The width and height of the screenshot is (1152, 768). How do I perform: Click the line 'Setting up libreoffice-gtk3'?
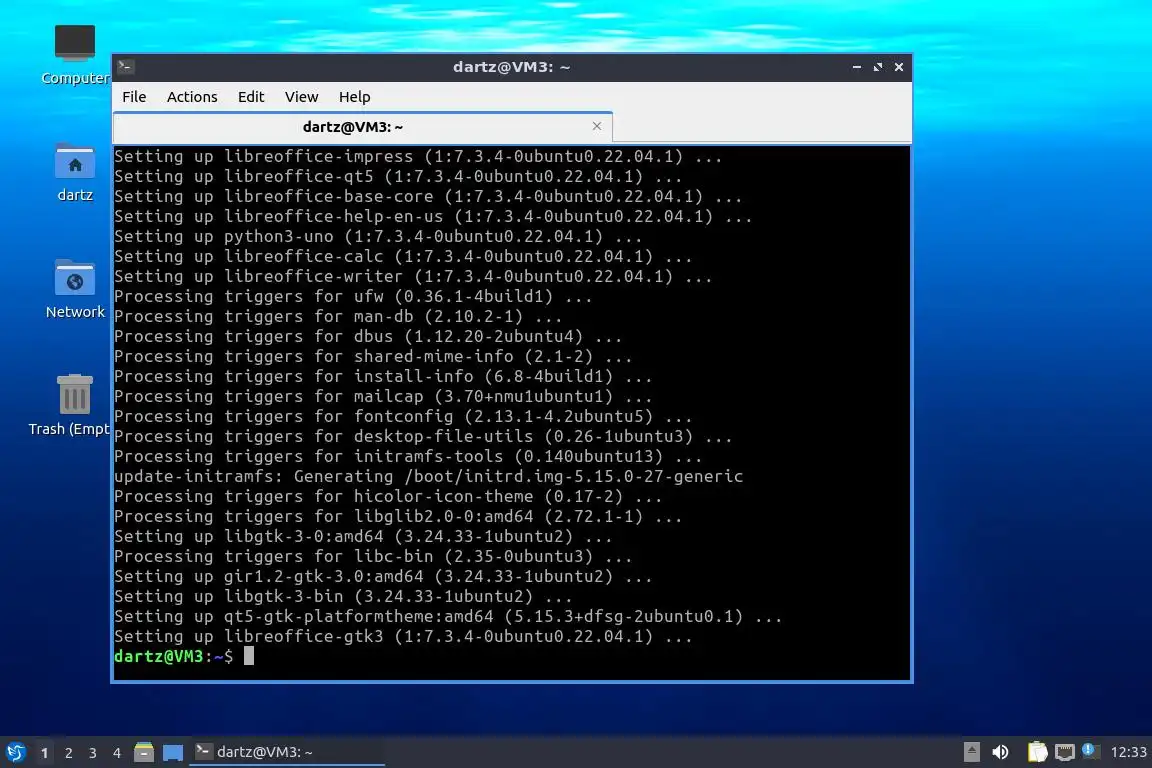403,636
